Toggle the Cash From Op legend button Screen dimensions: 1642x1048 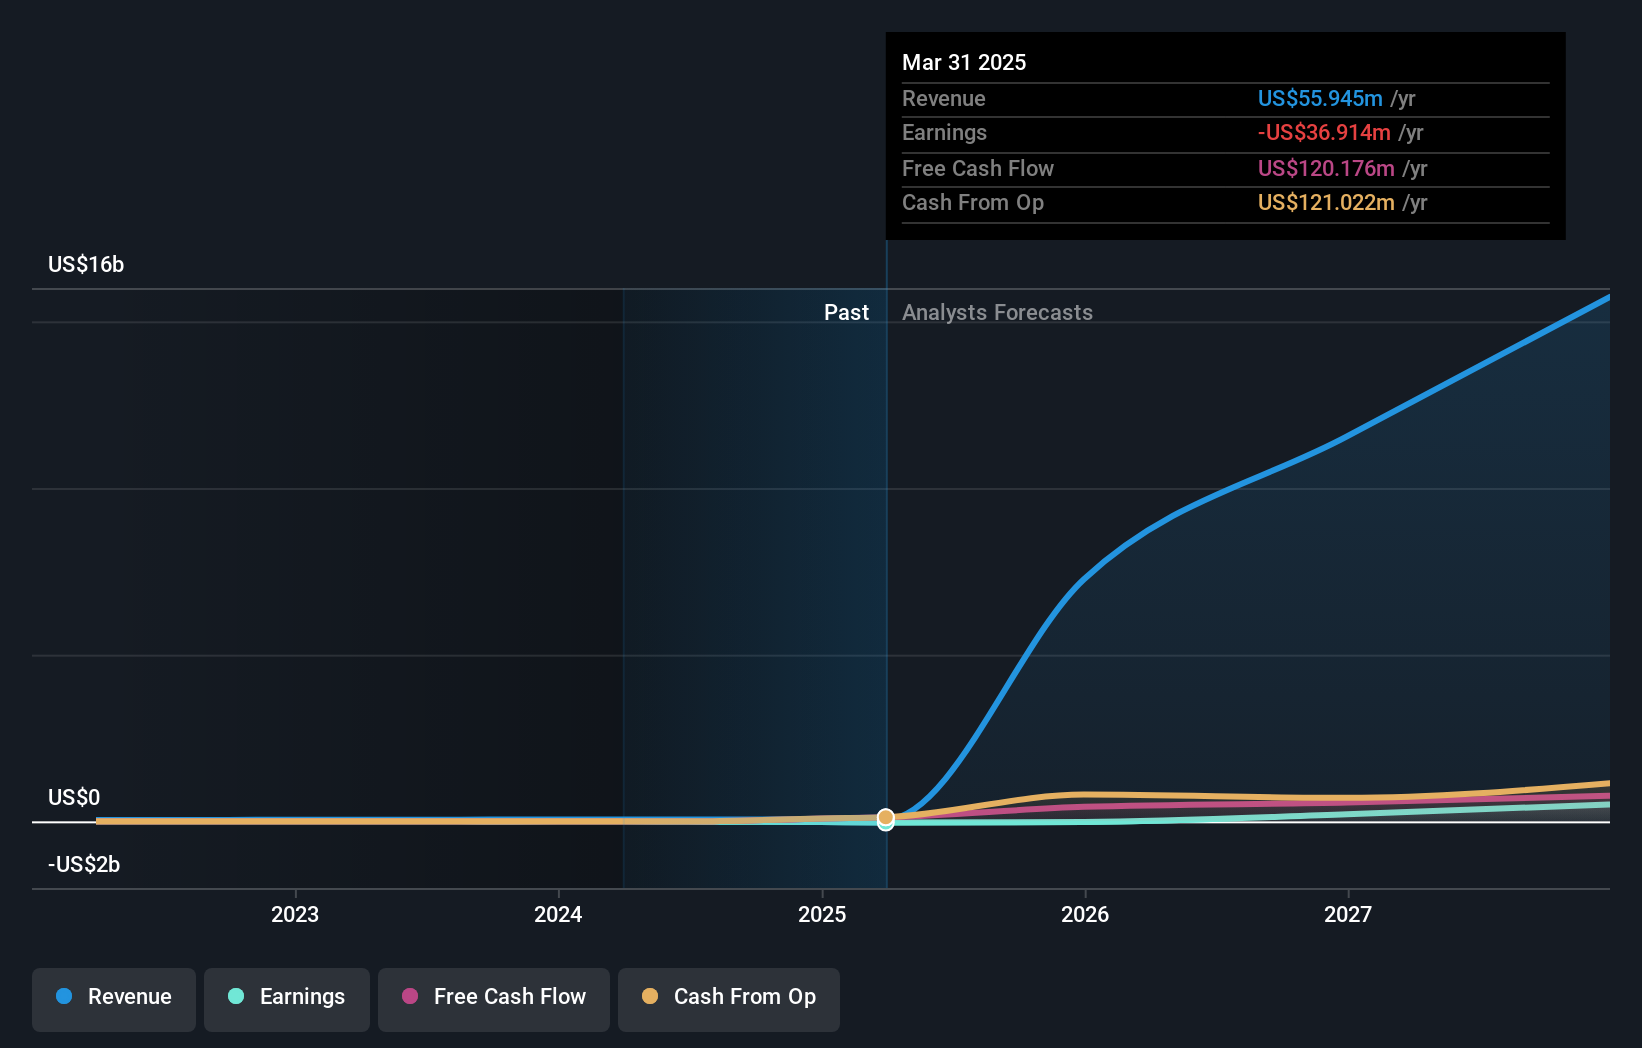click(x=729, y=999)
